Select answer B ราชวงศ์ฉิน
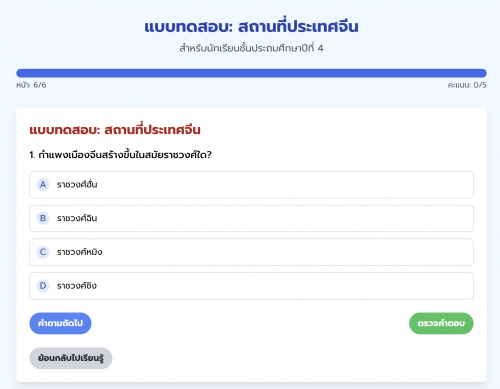This screenshot has height=389, width=500. [251, 218]
